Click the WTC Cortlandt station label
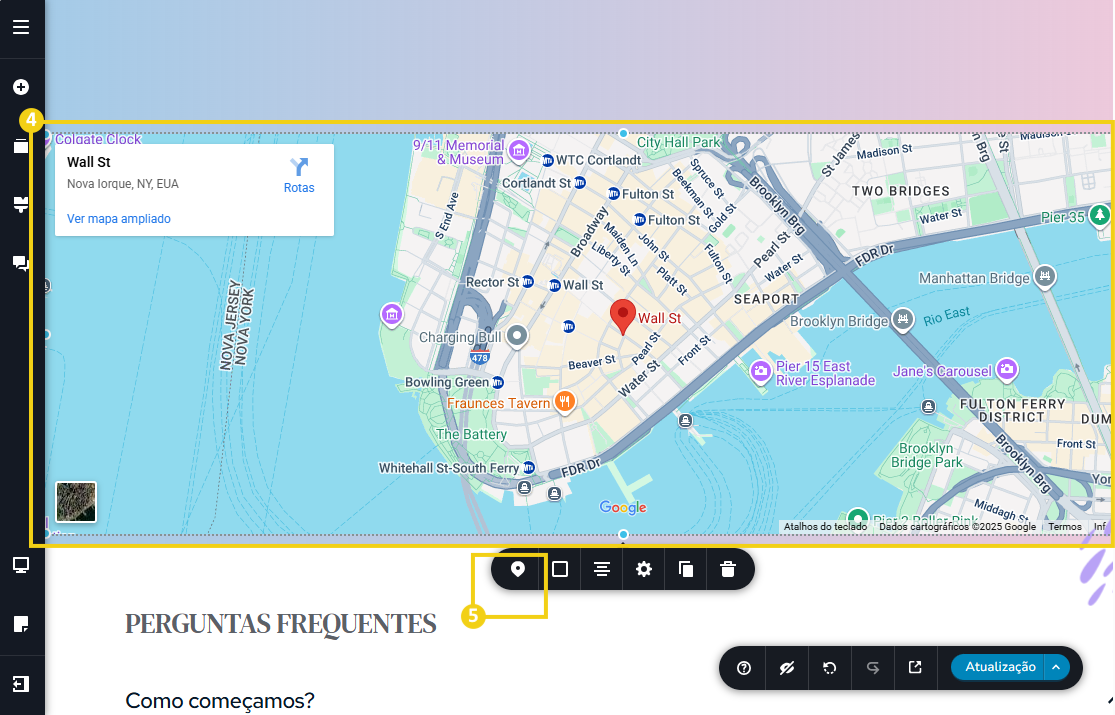 [598, 160]
